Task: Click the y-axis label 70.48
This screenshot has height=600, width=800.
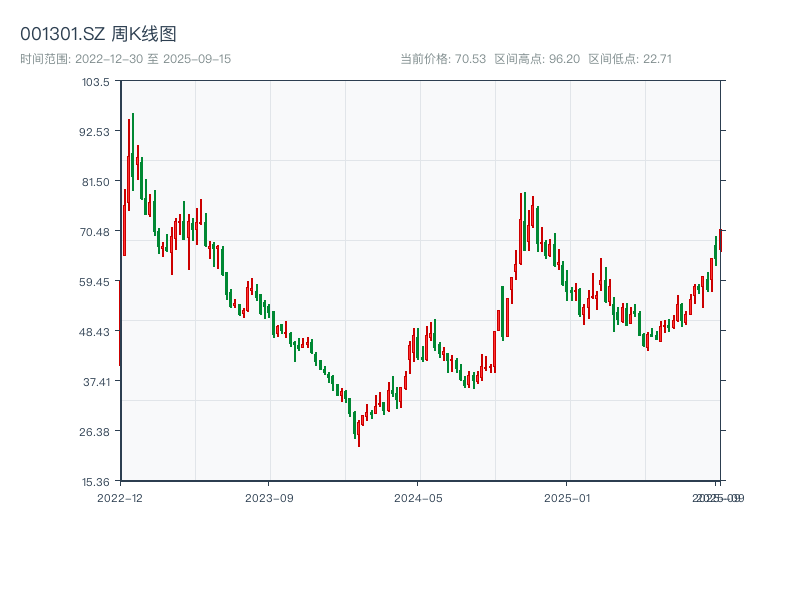Action: pos(95,232)
